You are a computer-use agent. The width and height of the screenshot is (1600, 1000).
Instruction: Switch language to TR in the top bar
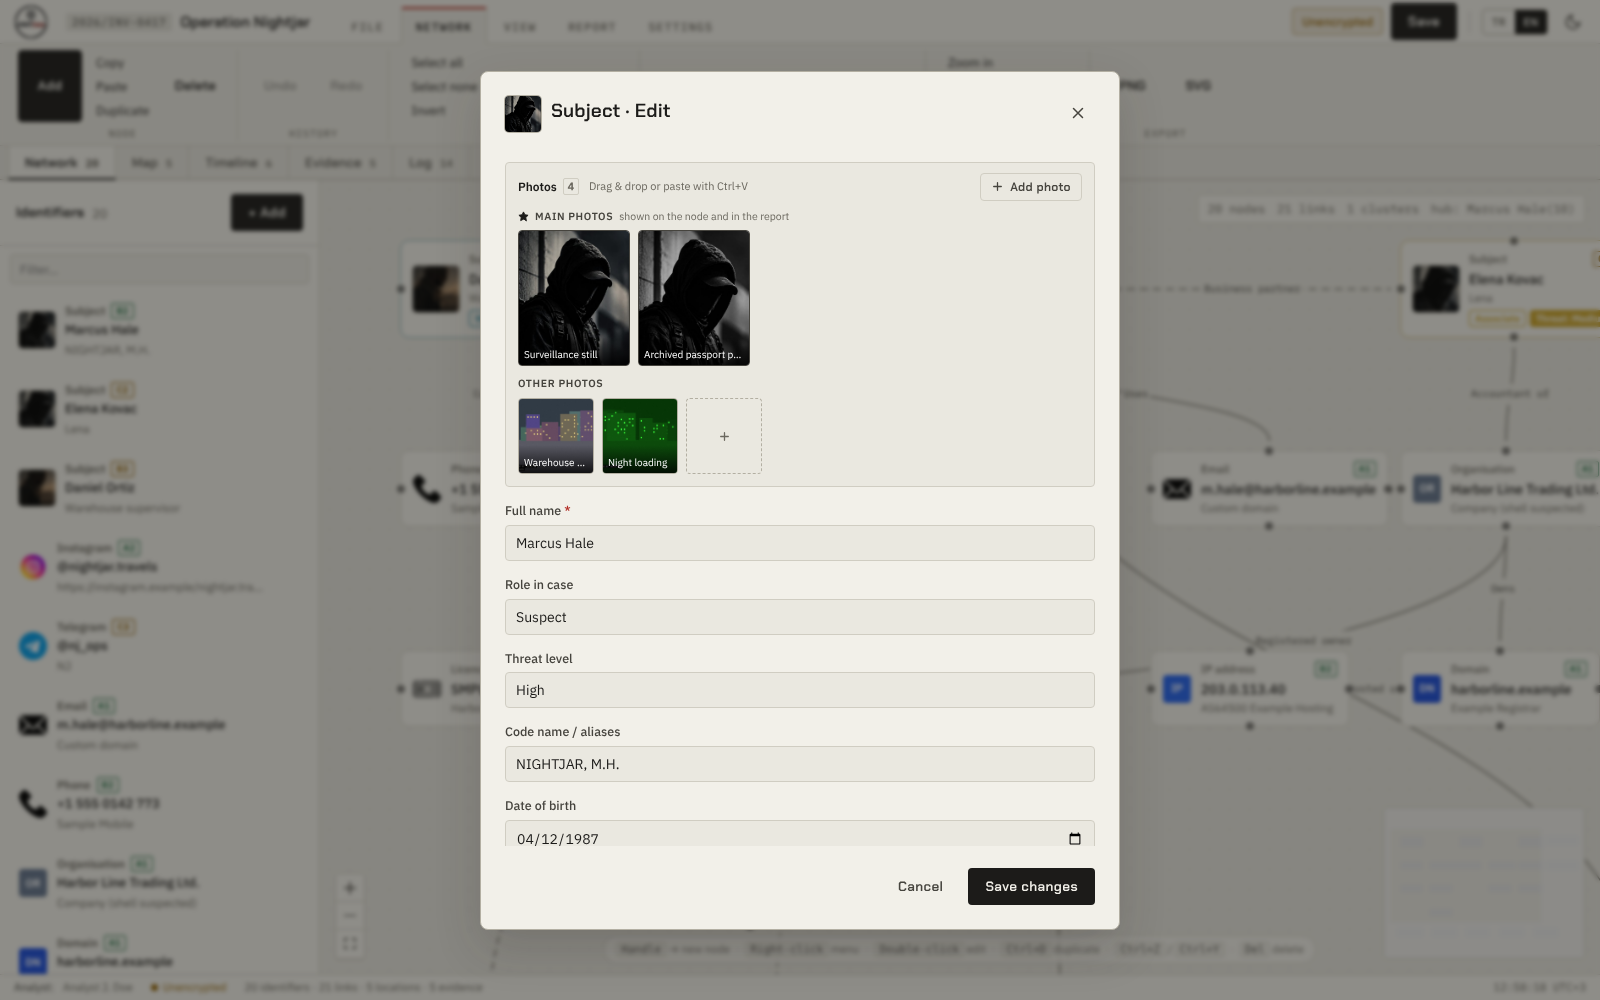(x=1498, y=22)
